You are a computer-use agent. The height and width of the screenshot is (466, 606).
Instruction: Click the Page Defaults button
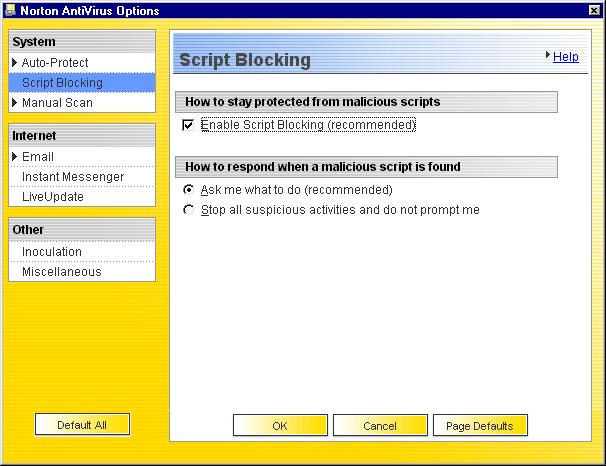(479, 426)
